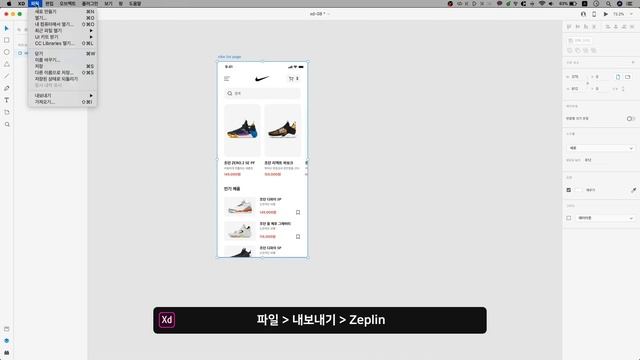Choose 가져오기... (Import) menu item
Image resolution: width=640 pixels, height=360 pixels.
[62, 102]
